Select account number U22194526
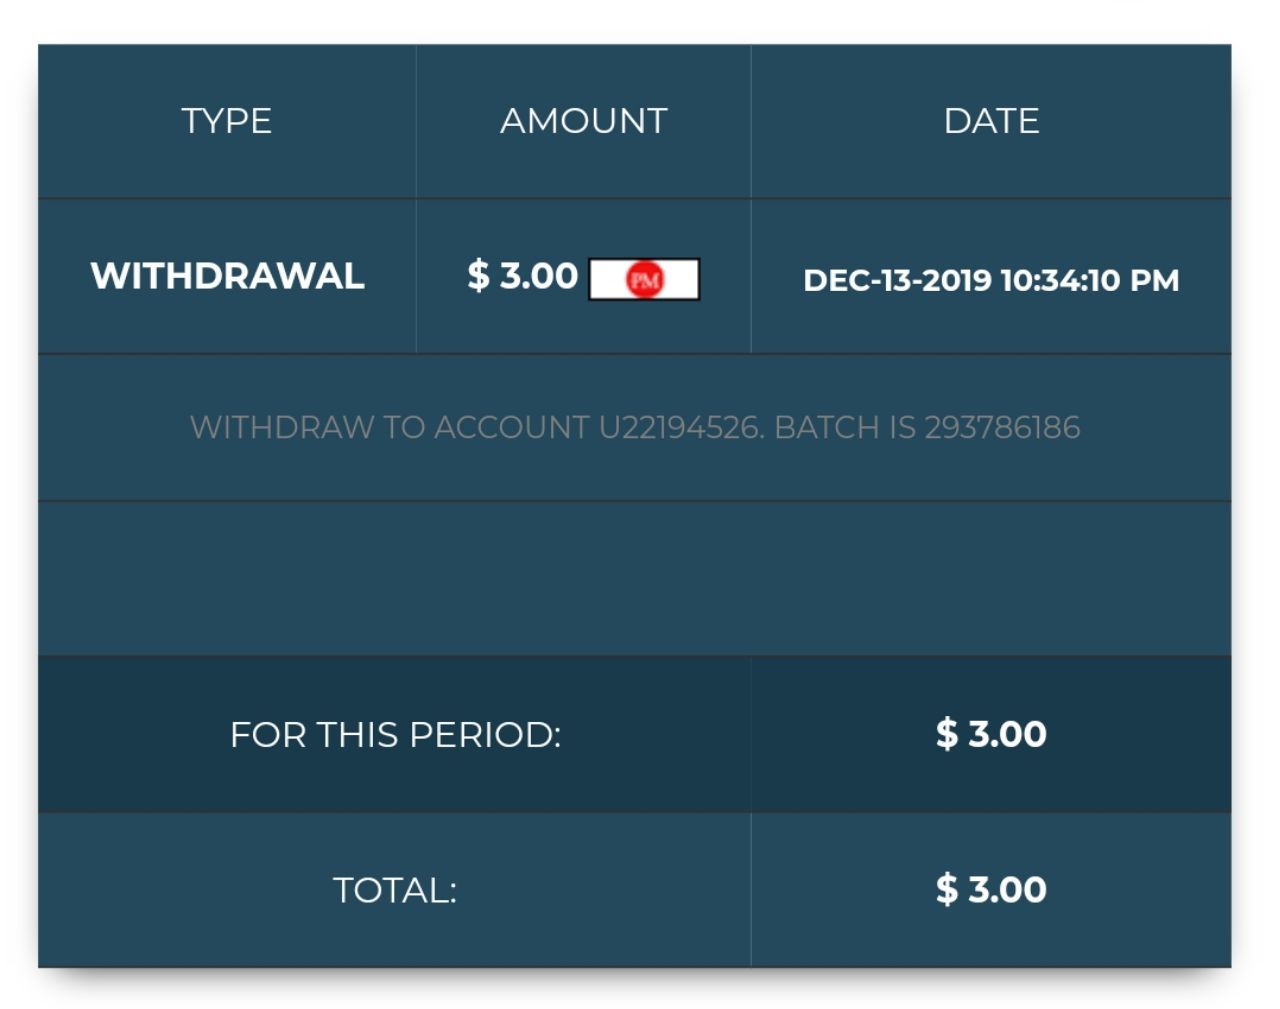 680,428
